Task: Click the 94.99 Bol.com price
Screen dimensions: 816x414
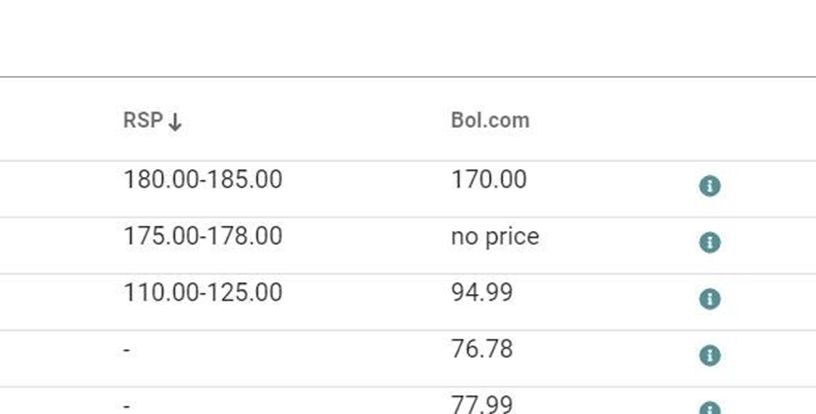Action: pos(482,293)
